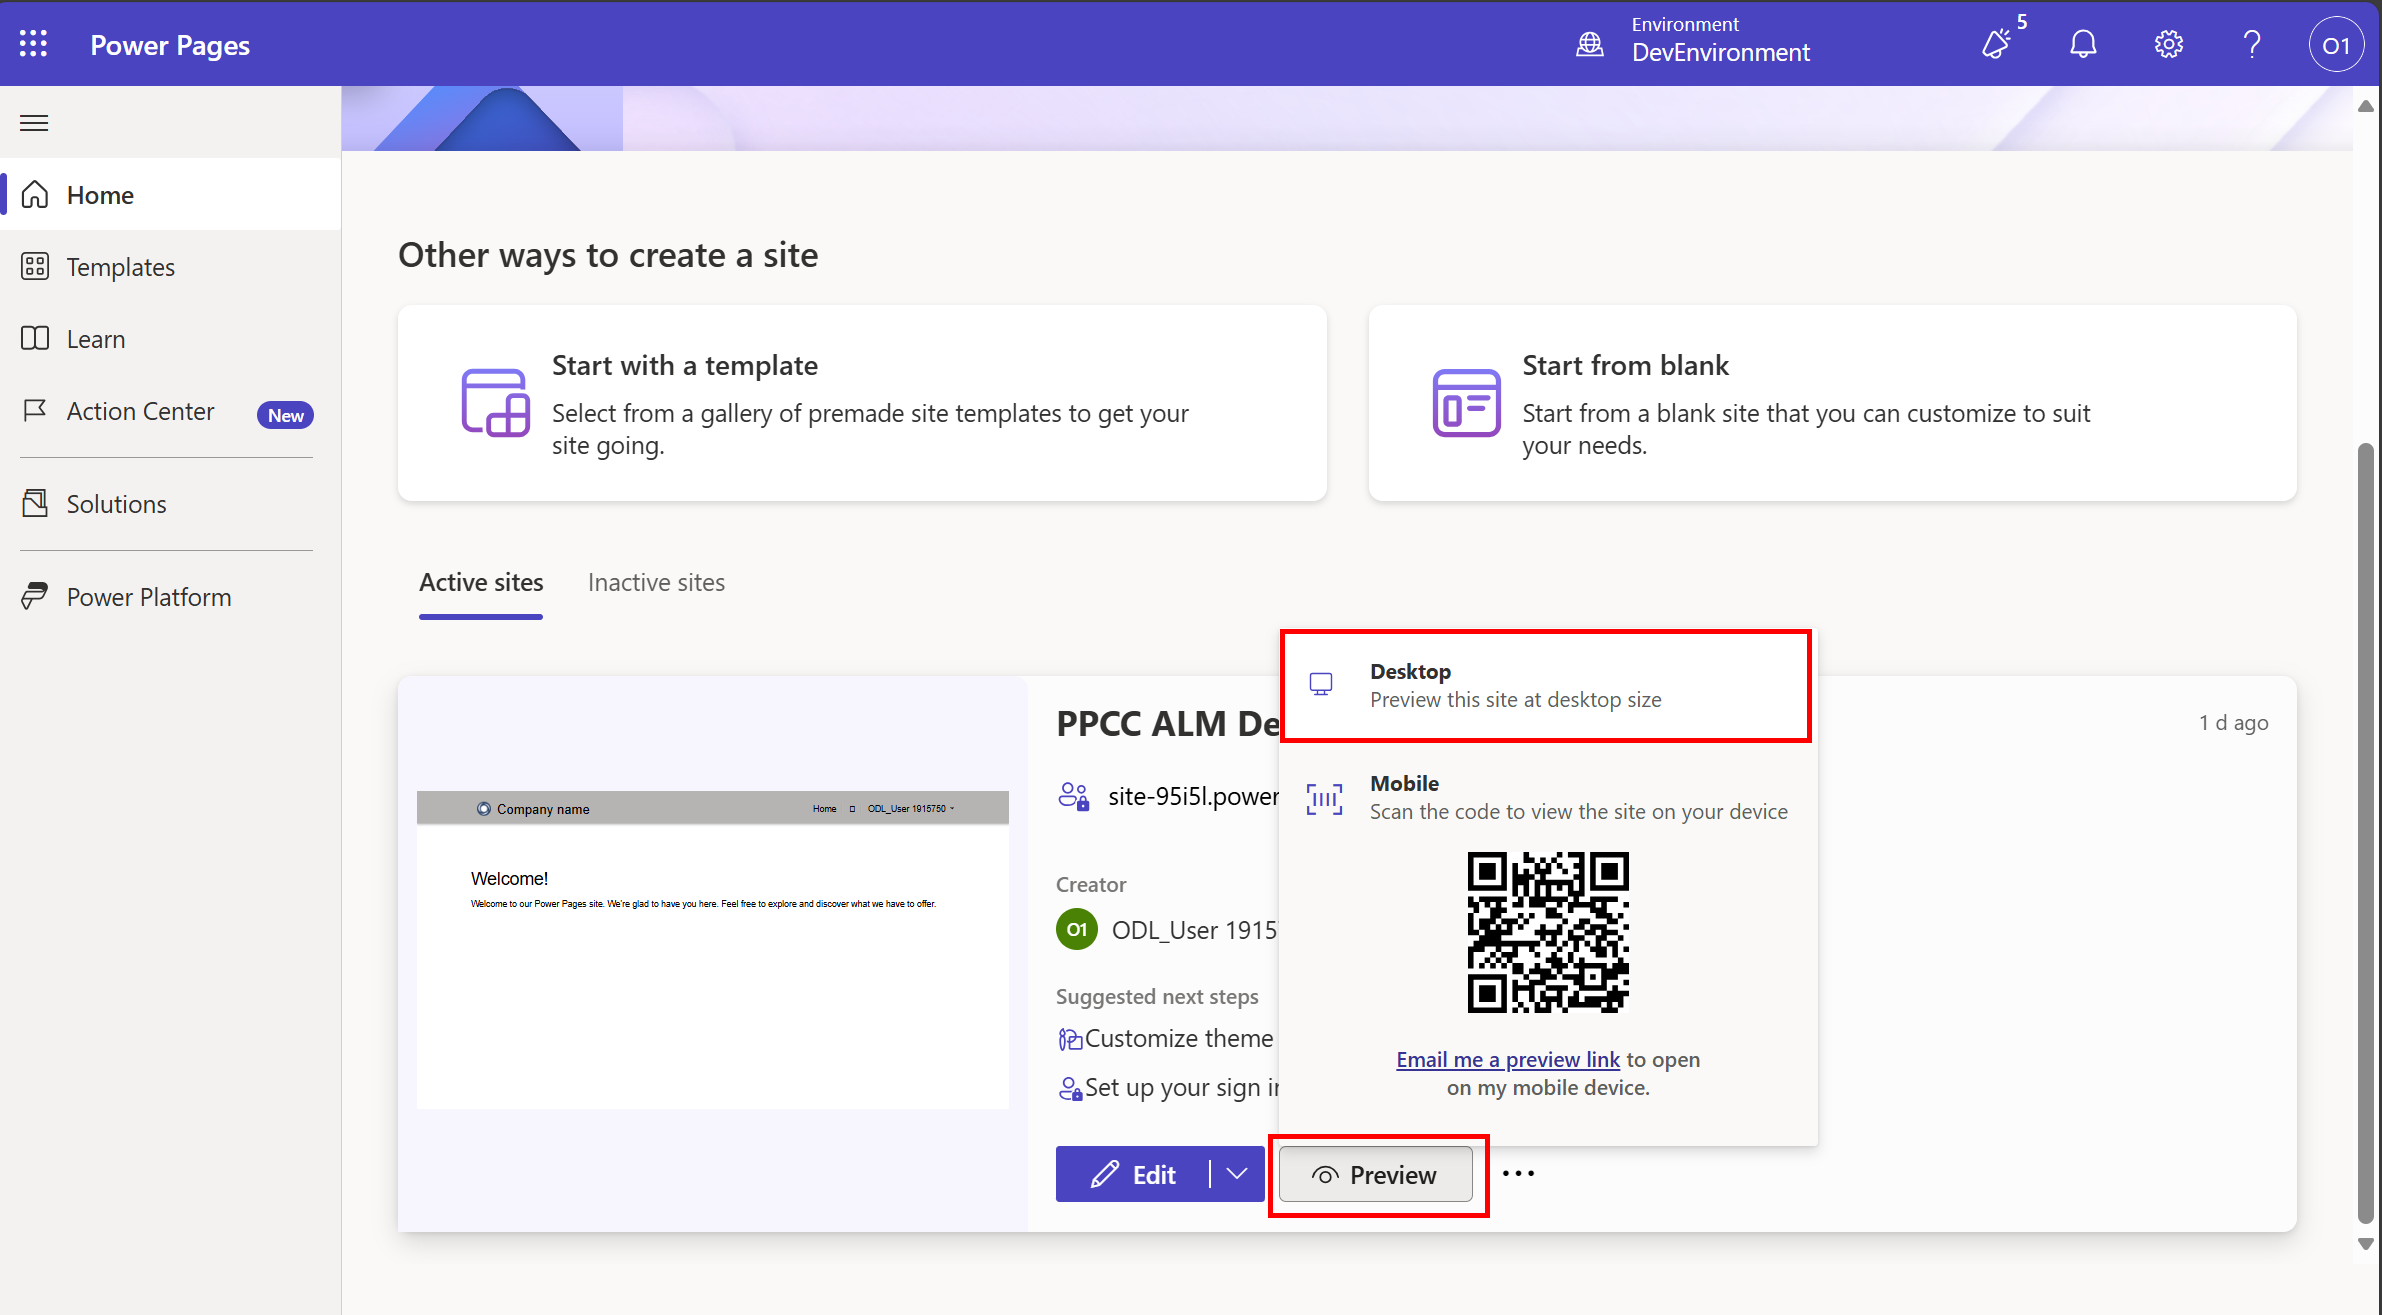Image resolution: width=2382 pixels, height=1315 pixels.
Task: Open the site preview thumbnail
Action: pos(712,949)
